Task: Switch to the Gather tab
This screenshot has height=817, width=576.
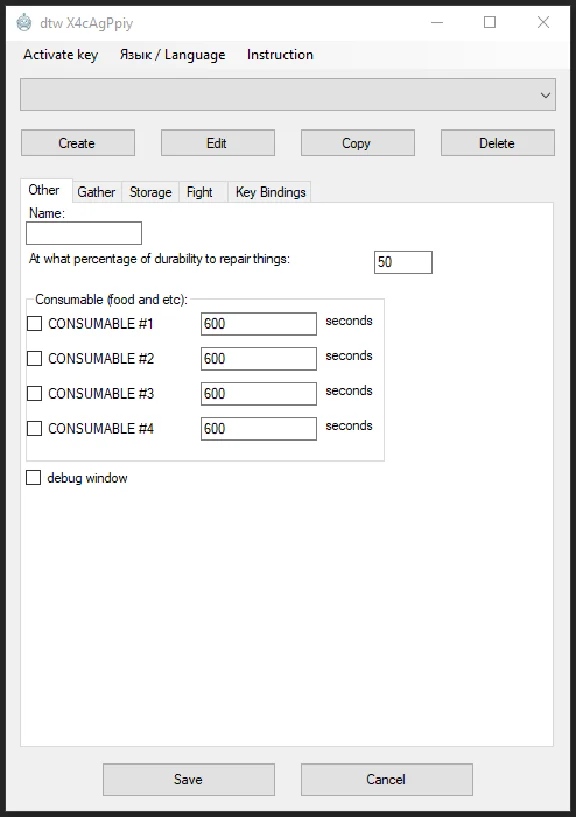Action: [96, 192]
